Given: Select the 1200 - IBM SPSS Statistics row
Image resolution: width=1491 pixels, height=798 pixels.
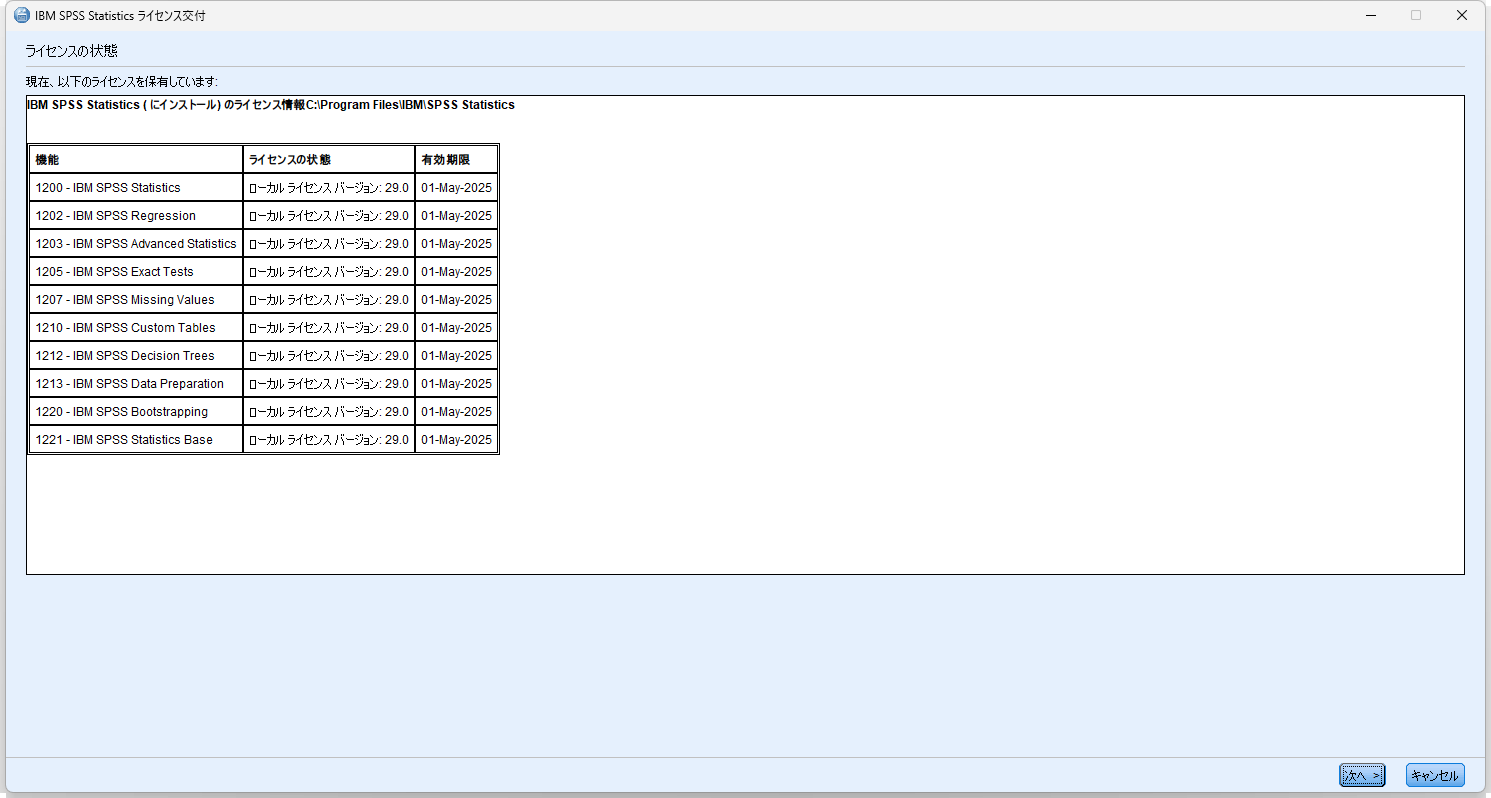Looking at the screenshot, I should [x=108, y=188].
